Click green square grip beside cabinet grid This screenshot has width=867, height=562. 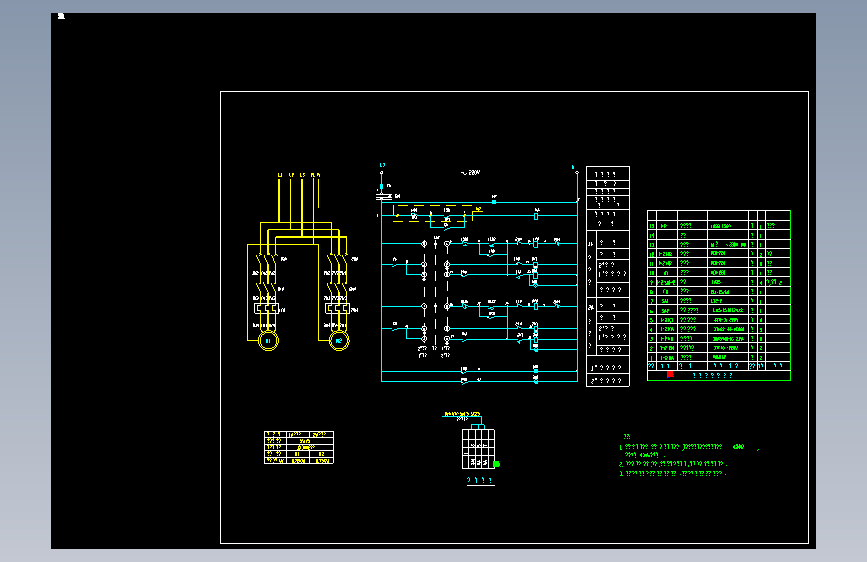[497, 464]
